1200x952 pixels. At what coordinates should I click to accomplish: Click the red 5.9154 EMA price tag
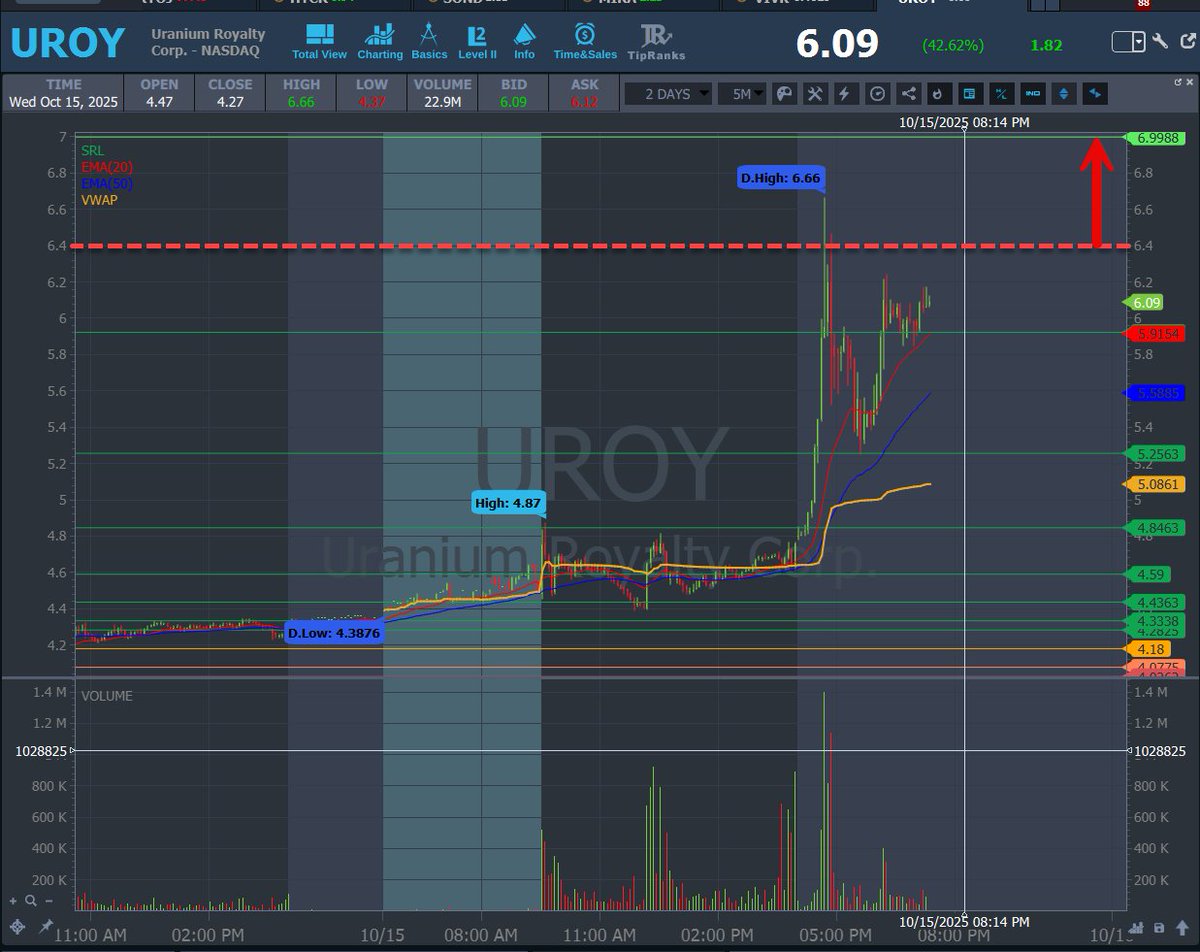tap(1155, 333)
